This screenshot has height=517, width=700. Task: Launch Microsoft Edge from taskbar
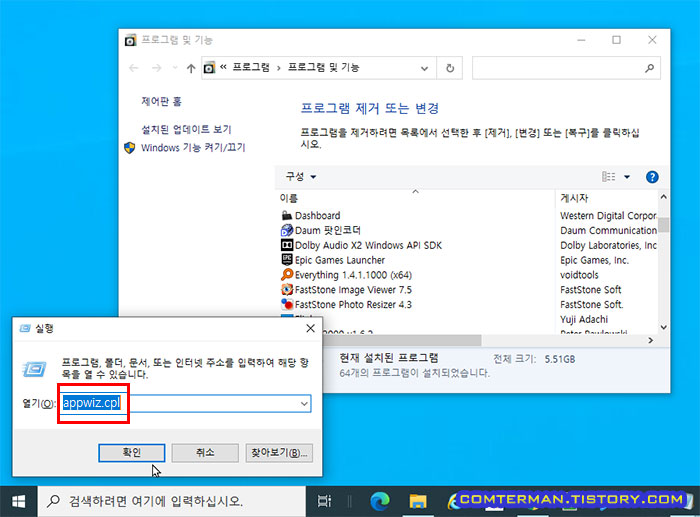pos(380,501)
